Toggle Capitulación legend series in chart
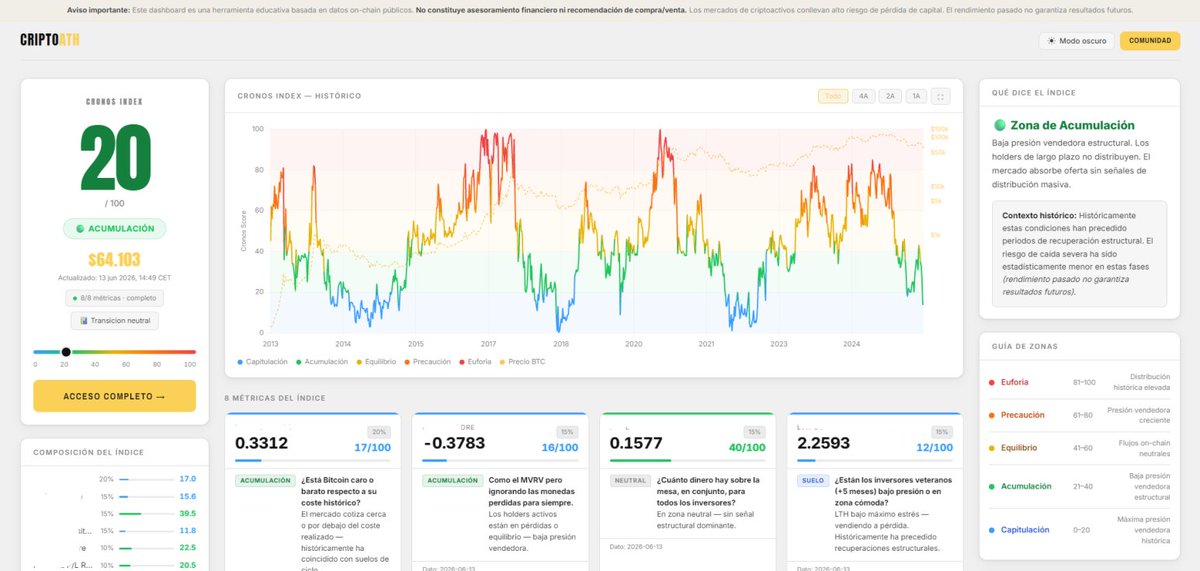1200x571 pixels. click(x=262, y=361)
